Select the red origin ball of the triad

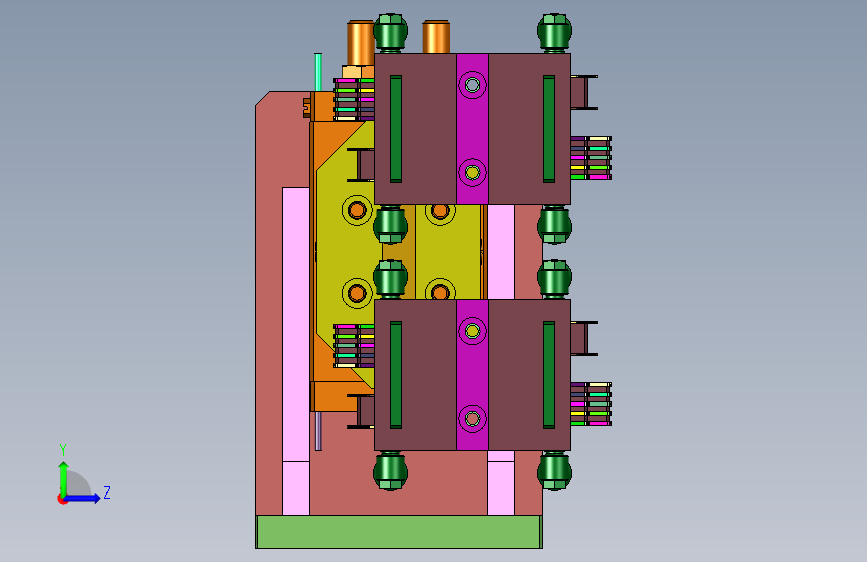point(62,499)
